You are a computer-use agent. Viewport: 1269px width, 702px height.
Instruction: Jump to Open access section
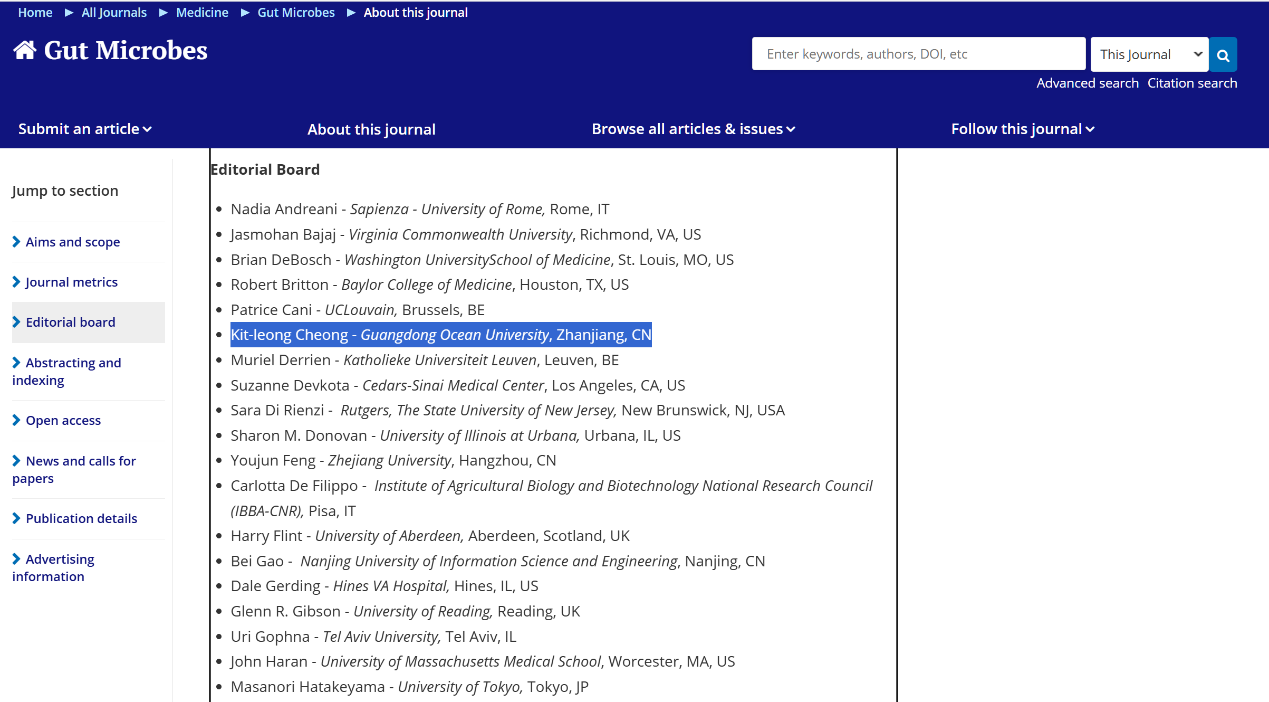(63, 420)
